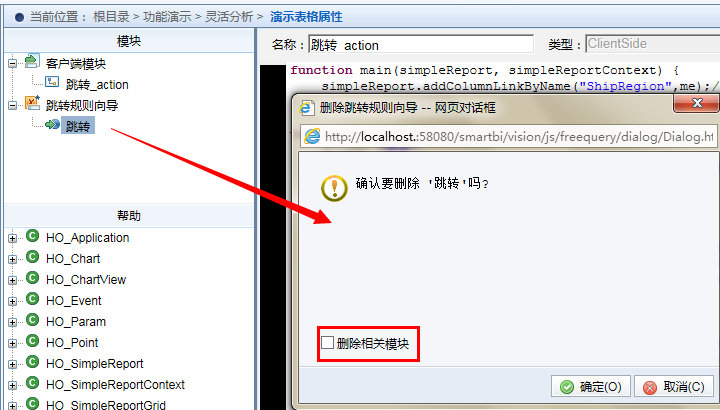Close the 删除跳转规则向导 dialog window
Viewport: 720px width, 410px height.
click(696, 103)
